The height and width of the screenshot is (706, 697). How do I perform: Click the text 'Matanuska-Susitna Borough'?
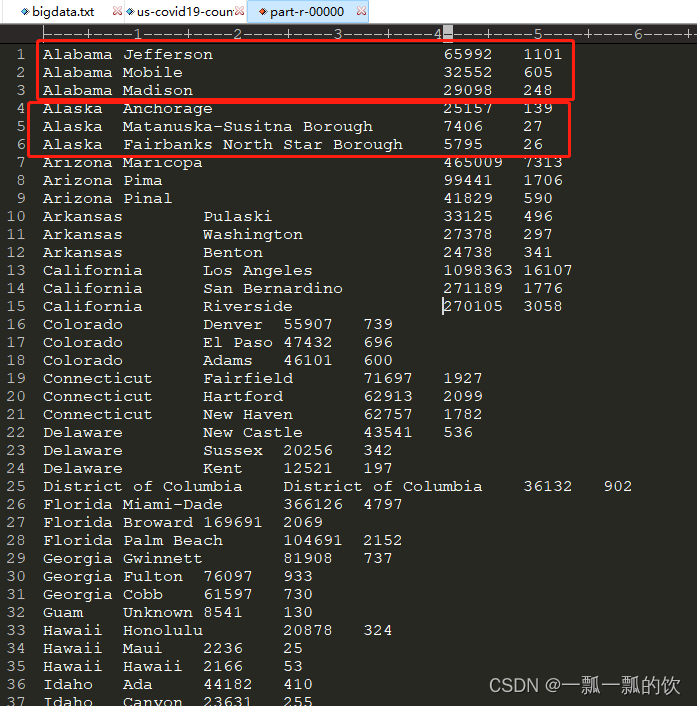pyautogui.click(x=248, y=127)
